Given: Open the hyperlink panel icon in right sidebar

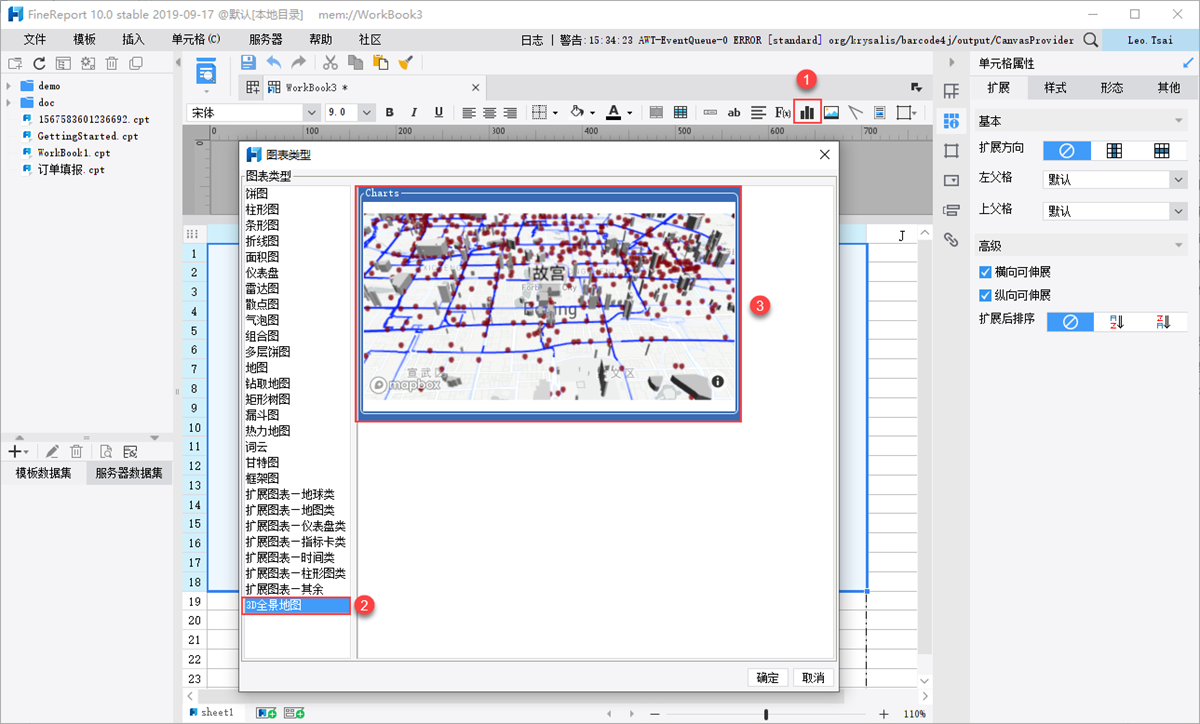Looking at the screenshot, I should pos(951,240).
